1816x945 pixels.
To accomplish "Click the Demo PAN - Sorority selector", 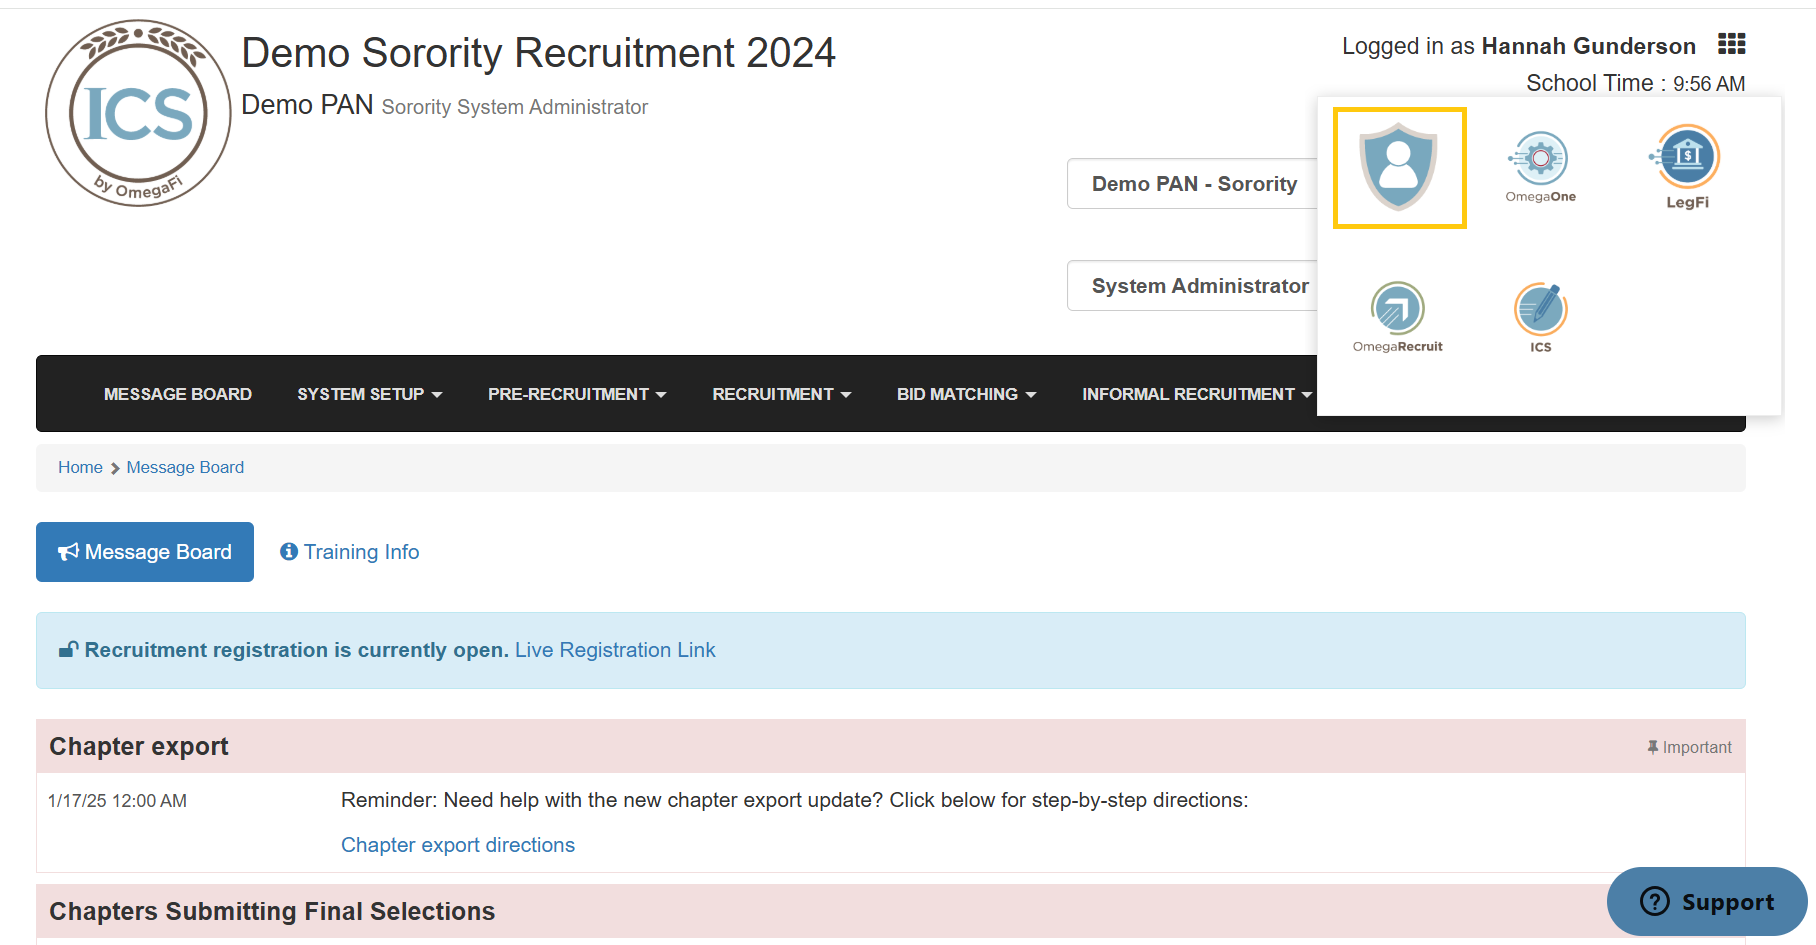I will coord(1193,184).
